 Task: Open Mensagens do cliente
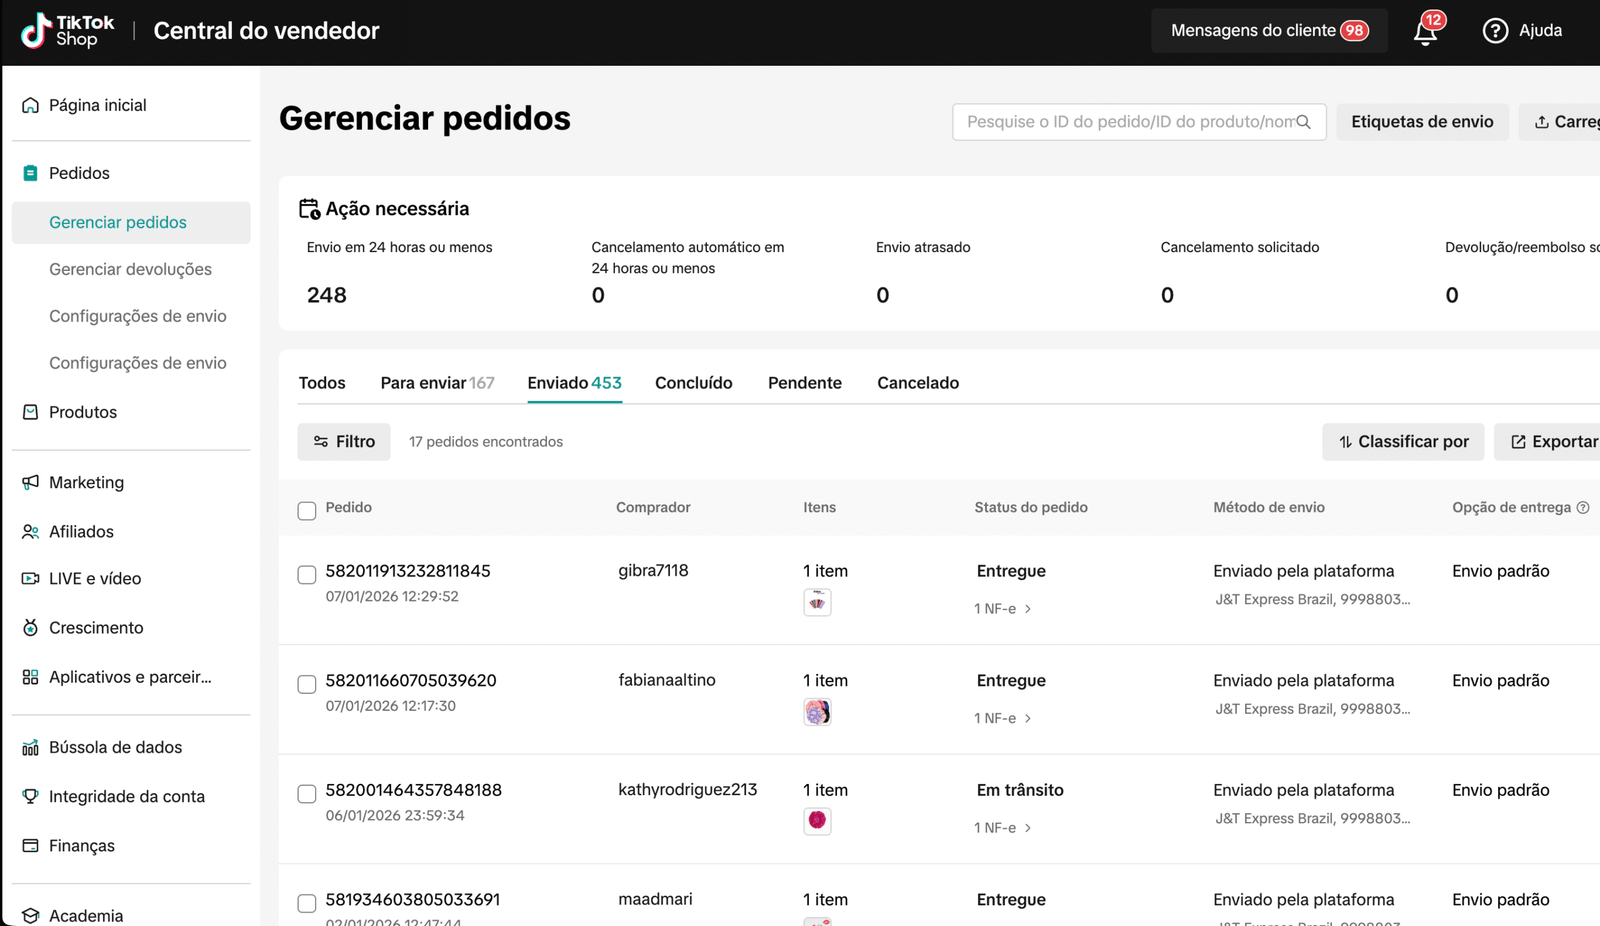1268,31
